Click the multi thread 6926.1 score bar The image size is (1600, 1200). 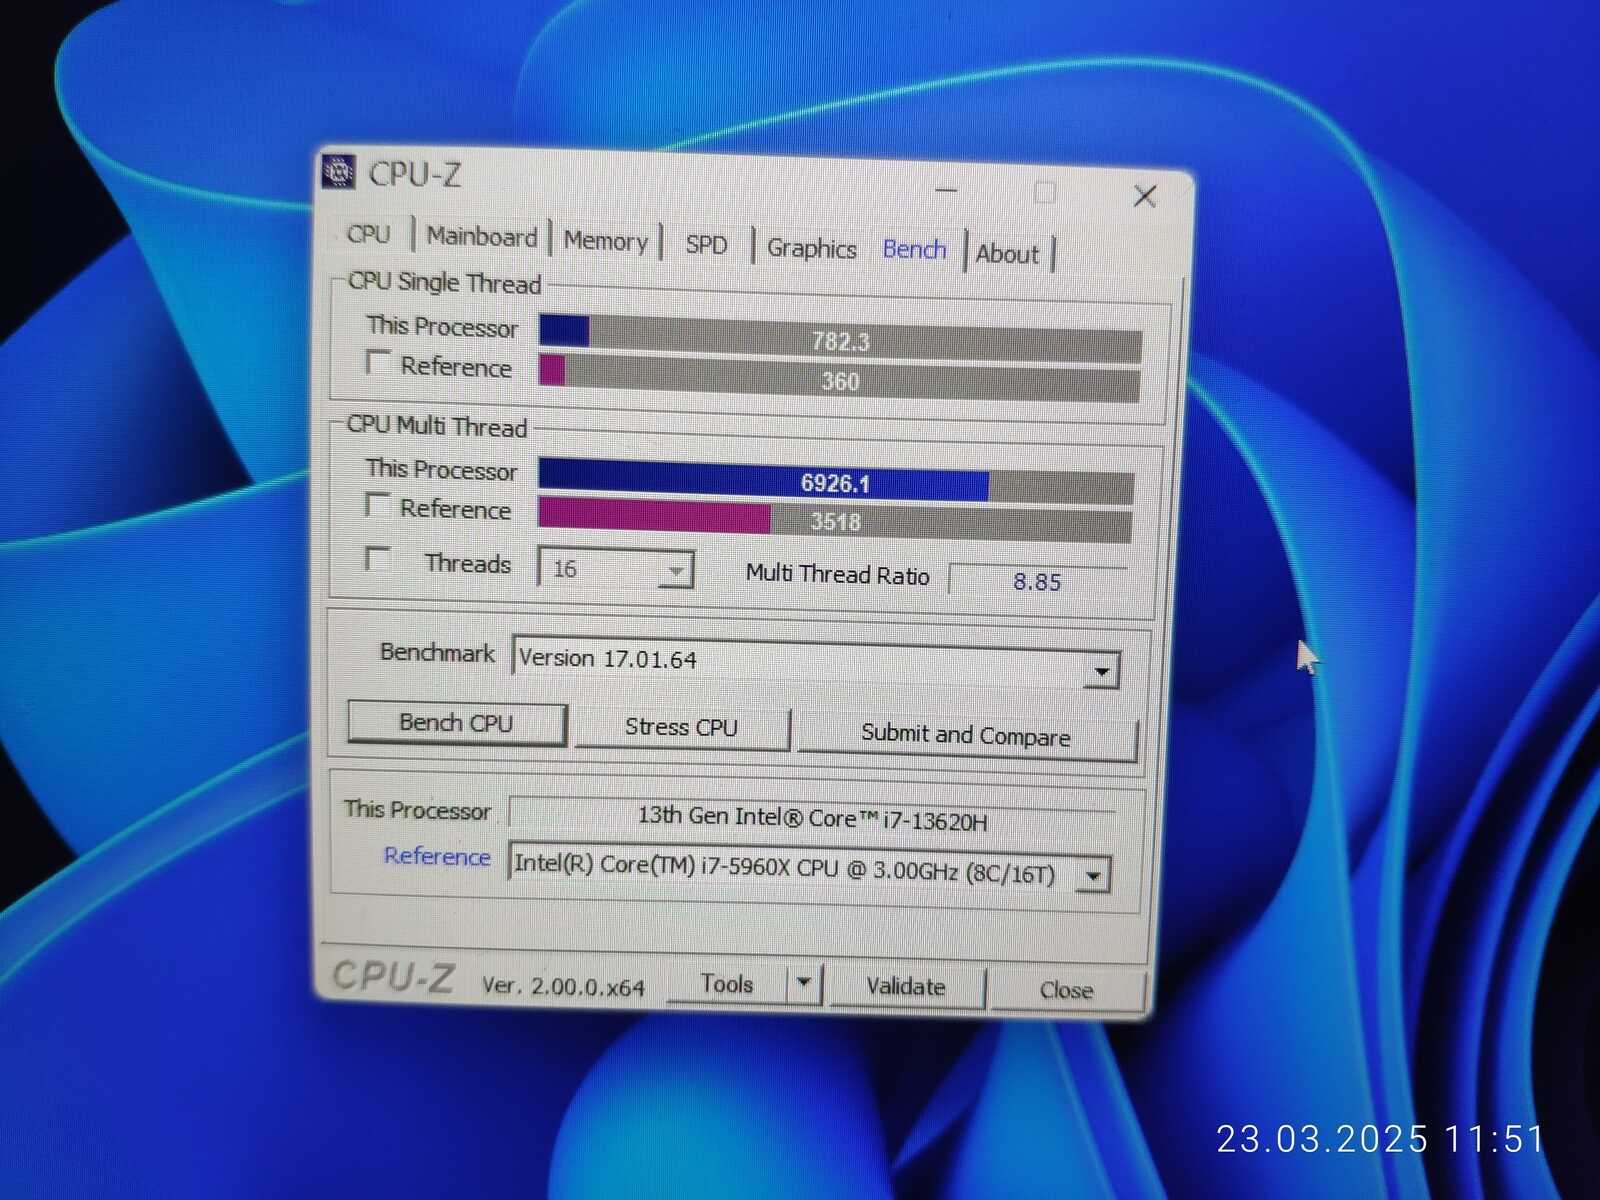click(x=836, y=483)
